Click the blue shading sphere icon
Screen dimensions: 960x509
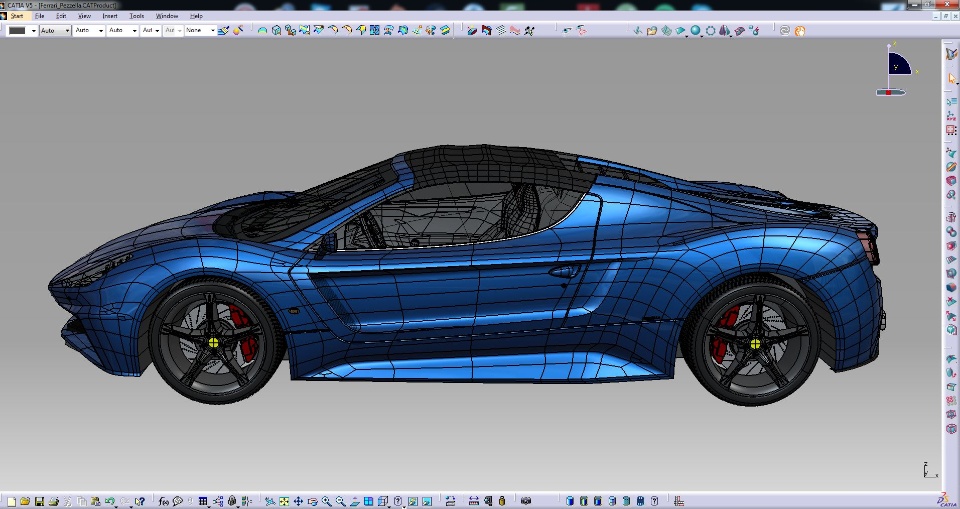695,31
